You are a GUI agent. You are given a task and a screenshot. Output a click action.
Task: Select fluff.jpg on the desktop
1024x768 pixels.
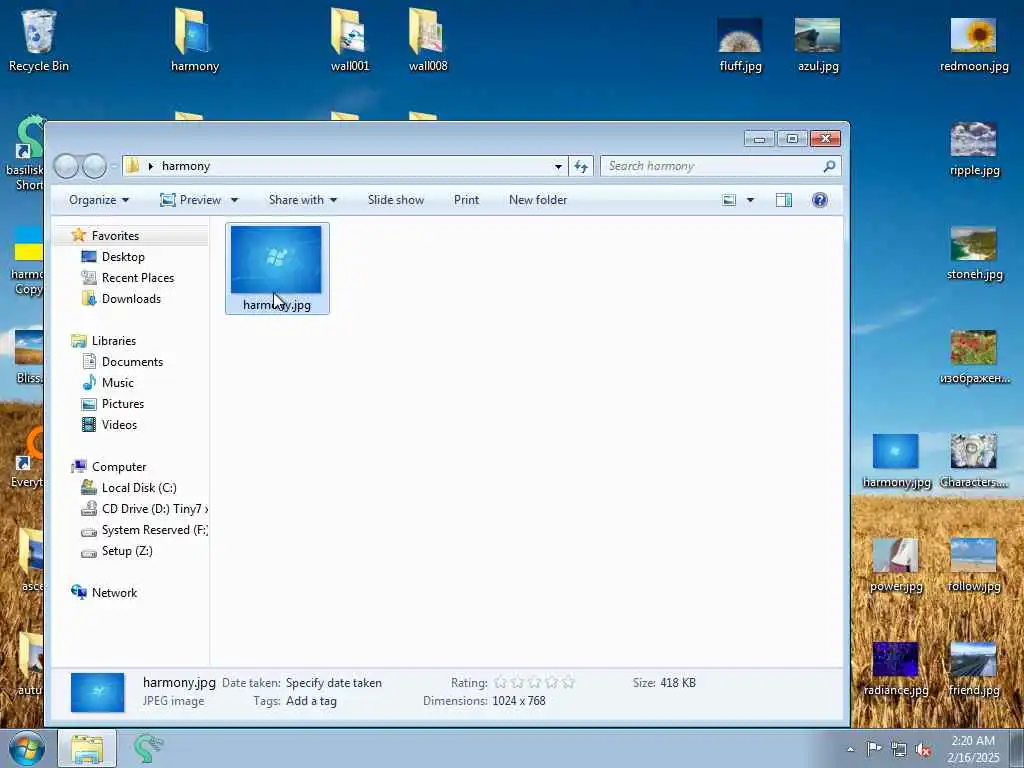tap(740, 44)
